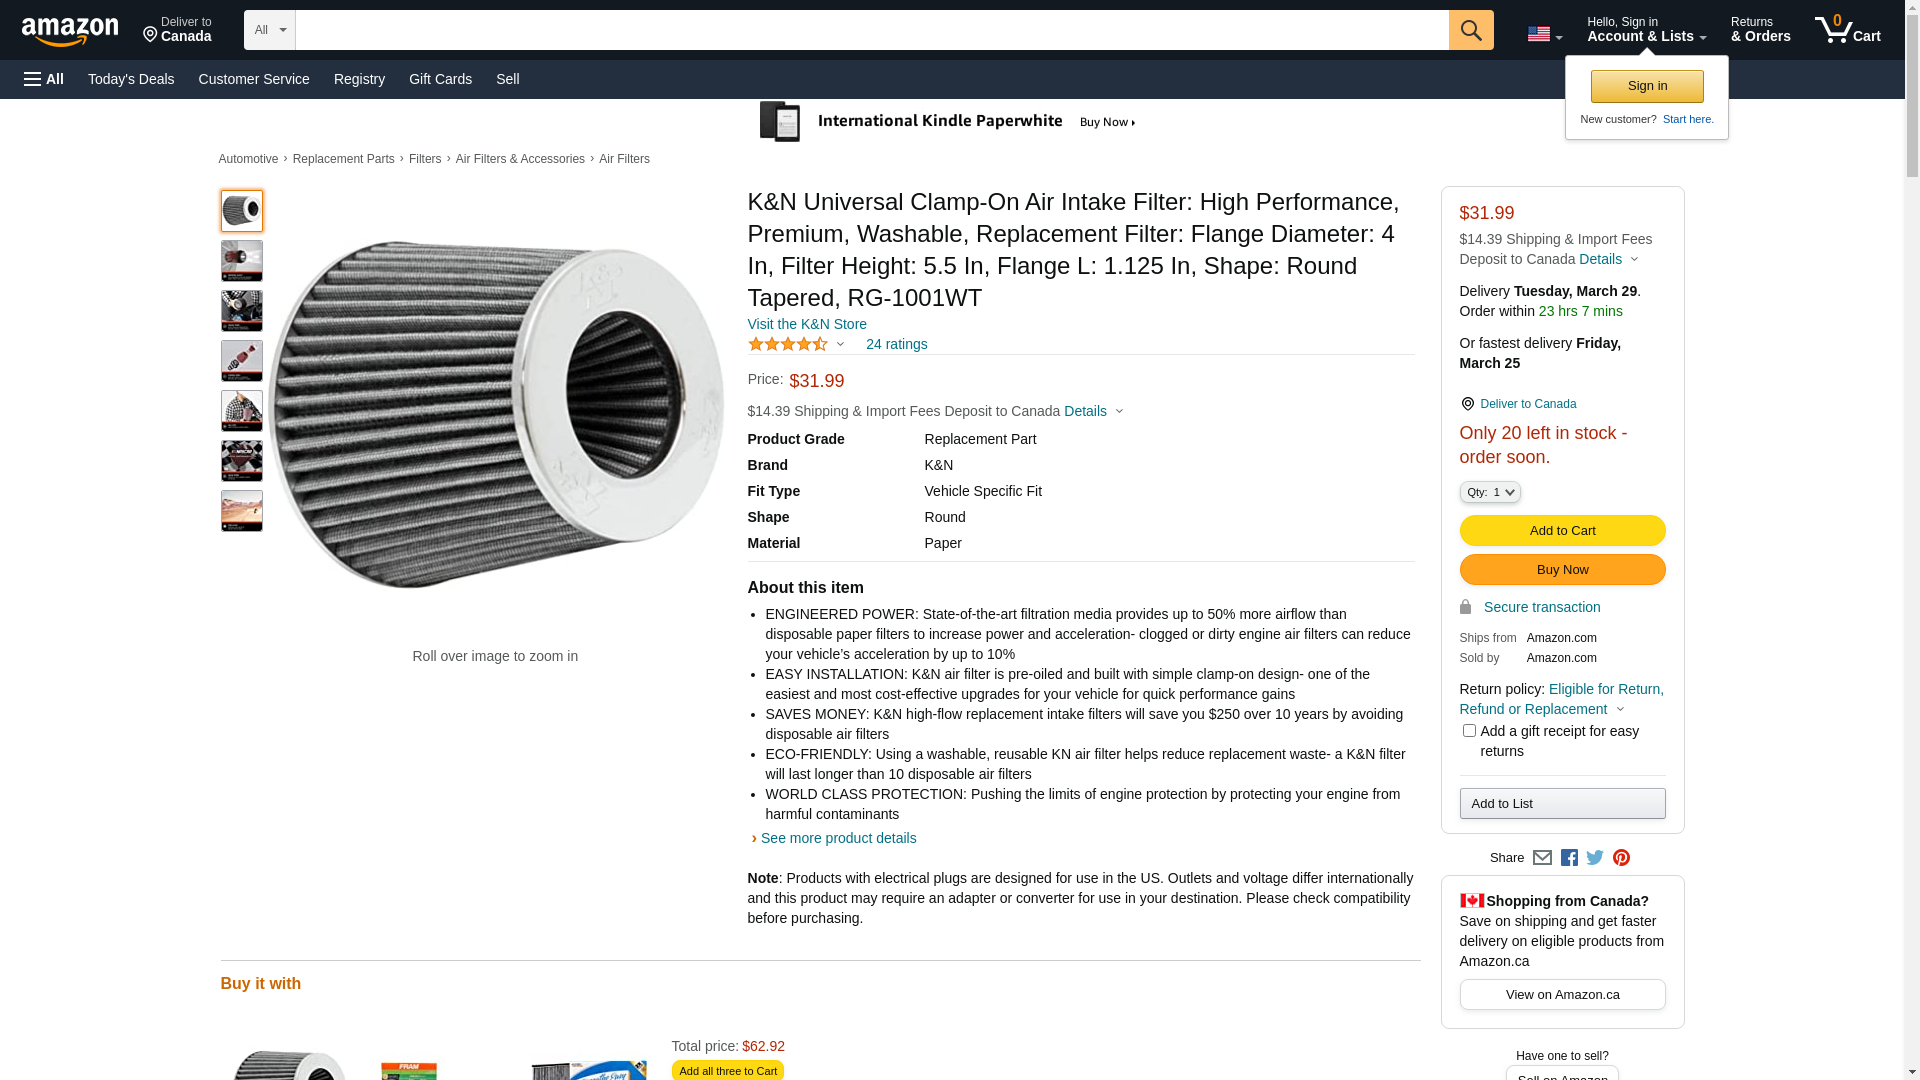The height and width of the screenshot is (1080, 1920).
Task: Click the Buy Now button
Action: tap(1562, 570)
